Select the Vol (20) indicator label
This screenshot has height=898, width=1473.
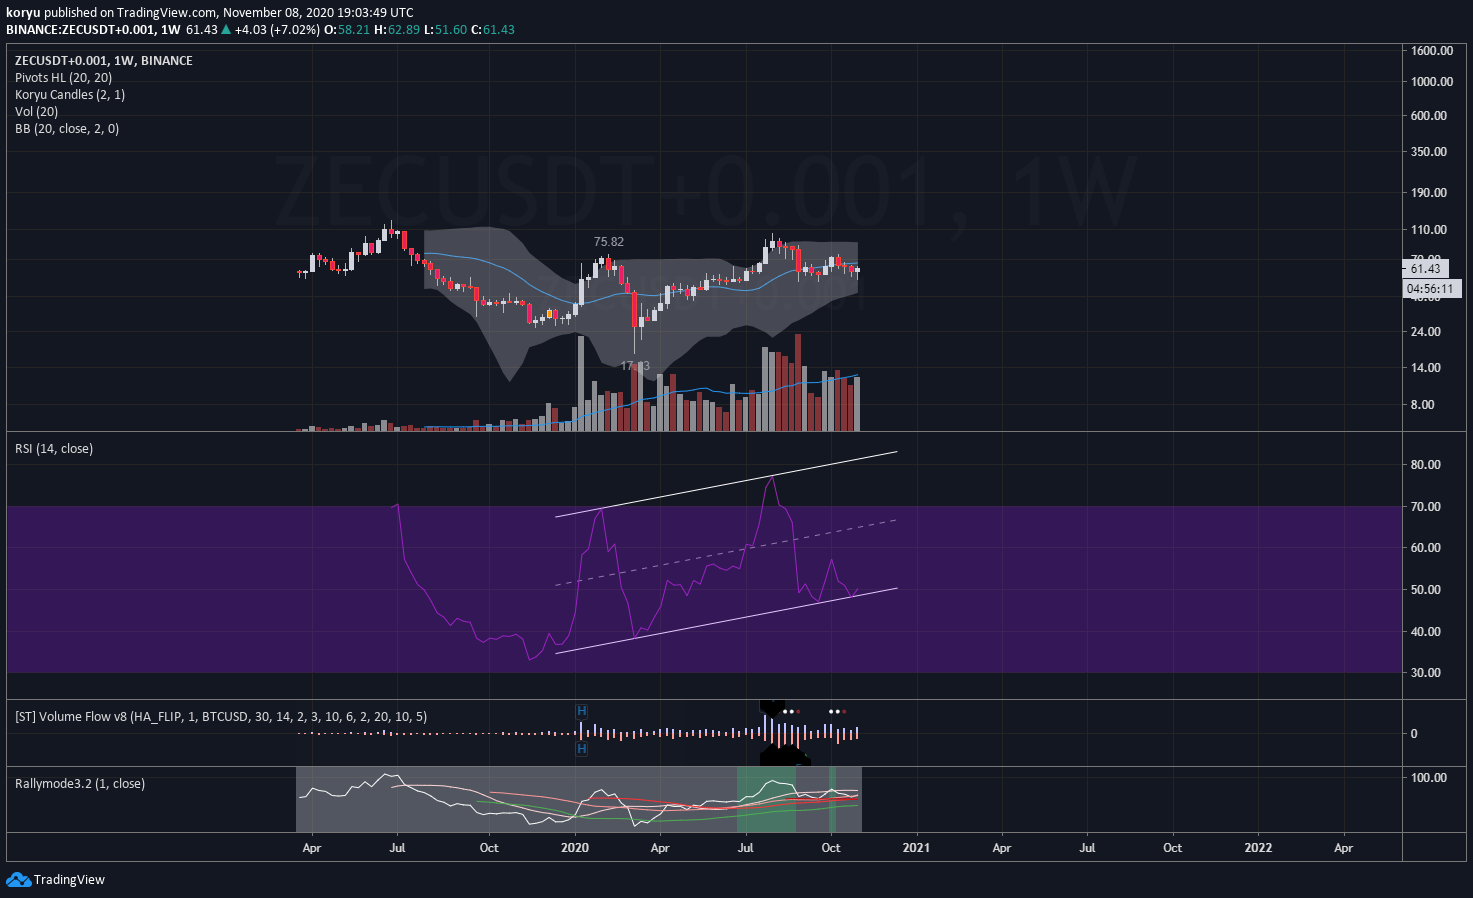click(x=37, y=112)
